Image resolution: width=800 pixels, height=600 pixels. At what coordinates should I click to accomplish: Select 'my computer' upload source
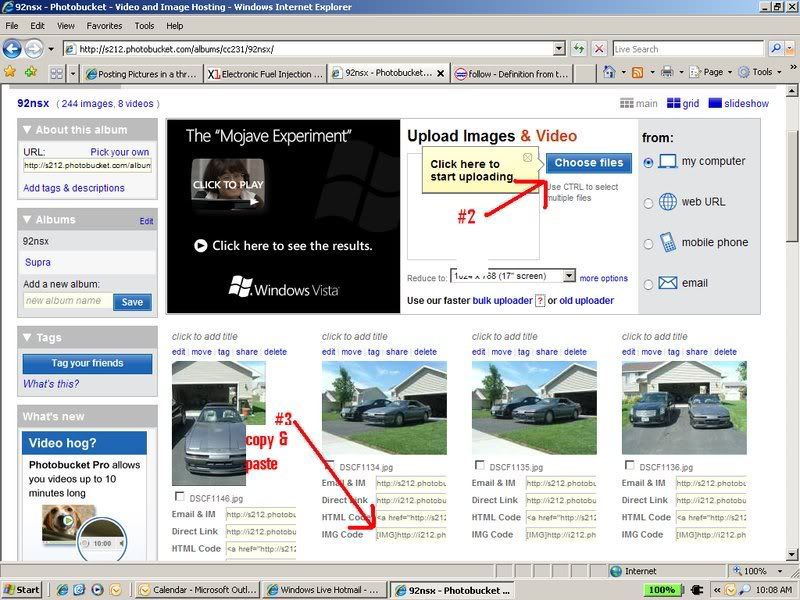click(648, 163)
